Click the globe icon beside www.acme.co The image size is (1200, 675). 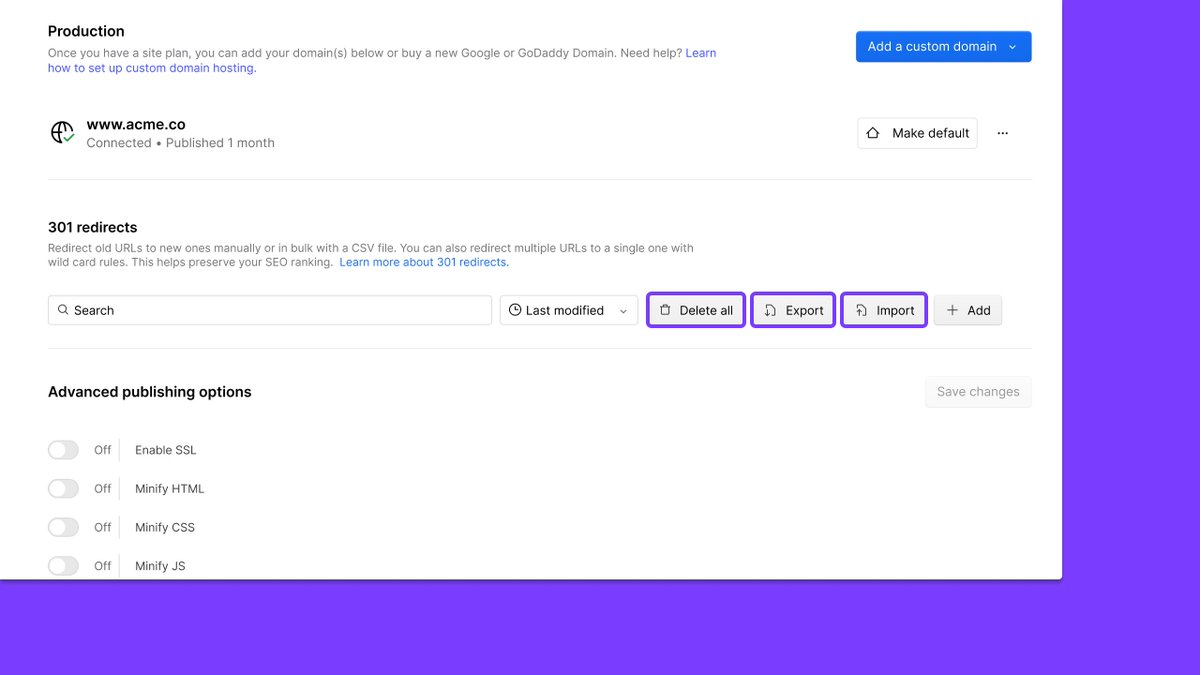[x=61, y=132]
